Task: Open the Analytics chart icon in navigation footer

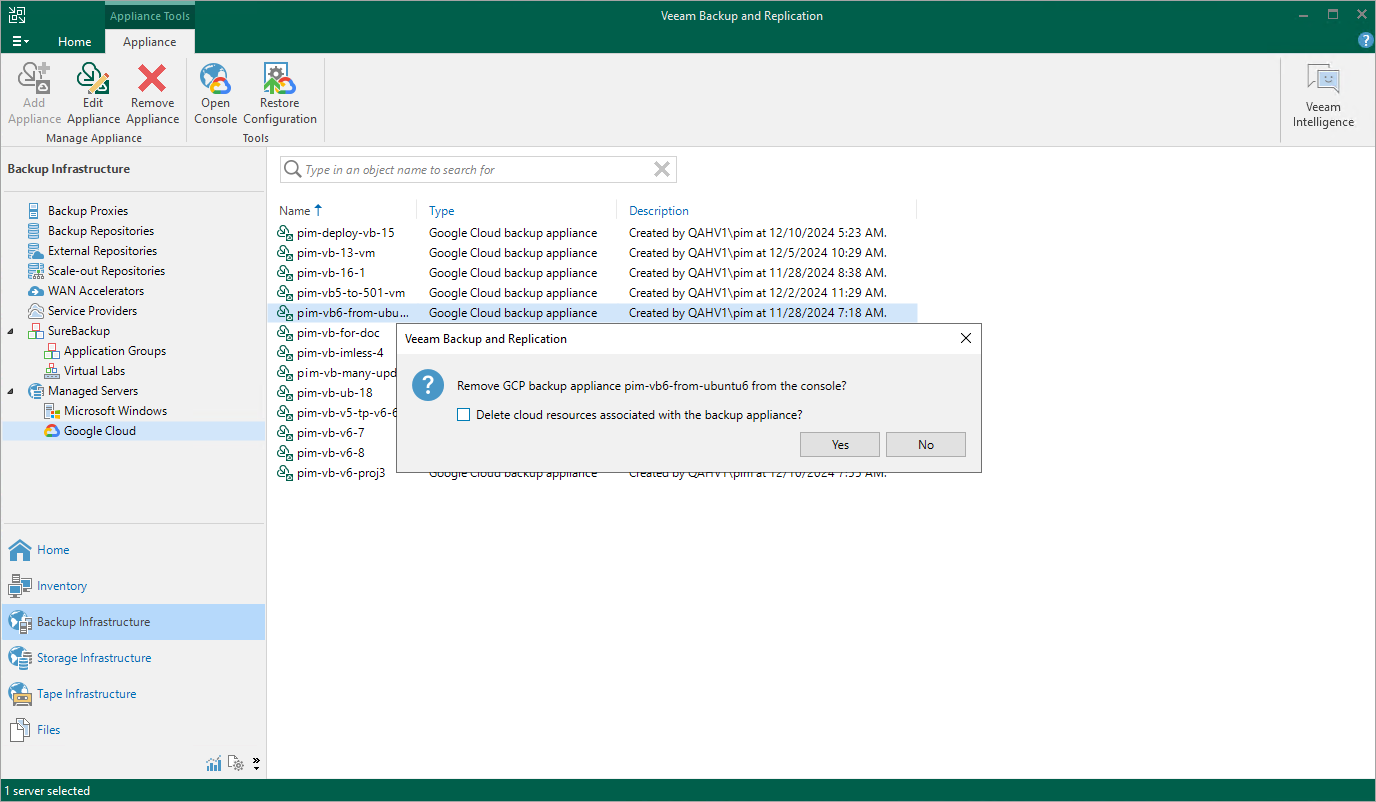Action: coord(214,764)
